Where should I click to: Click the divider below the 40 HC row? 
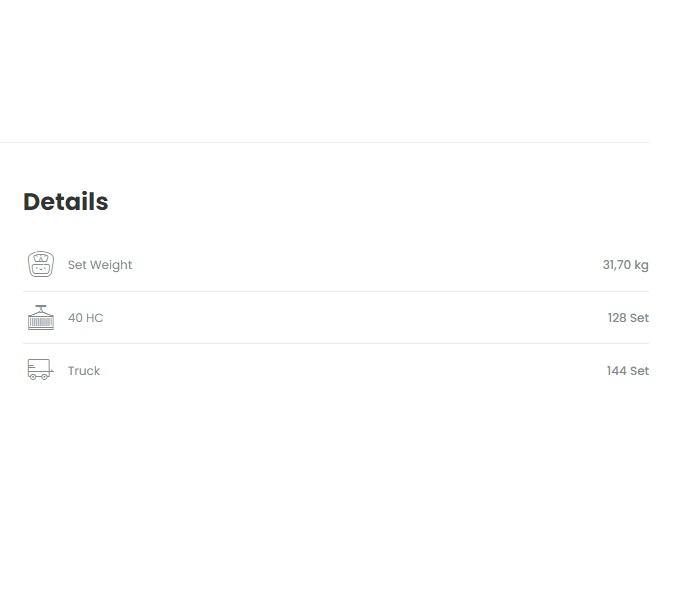[336, 343]
